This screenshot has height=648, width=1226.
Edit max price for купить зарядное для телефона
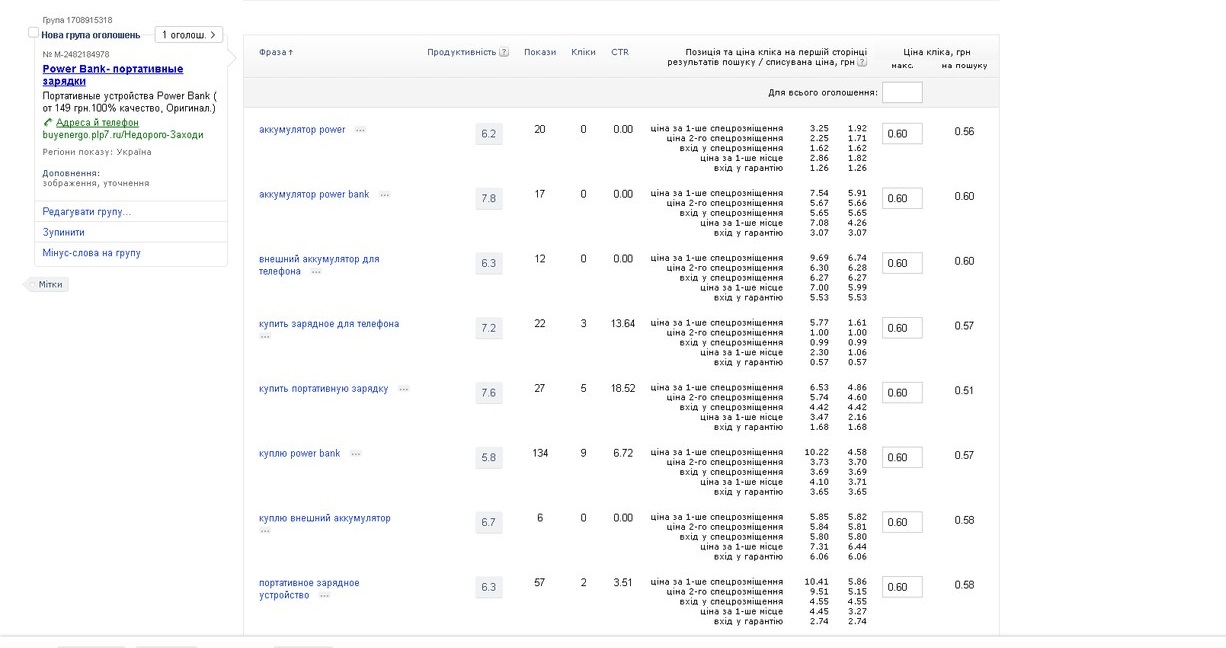pos(902,328)
